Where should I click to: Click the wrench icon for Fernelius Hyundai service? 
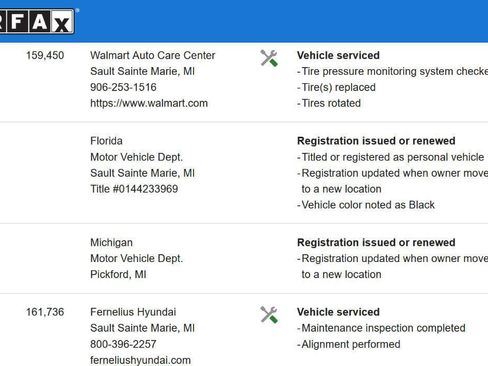pos(269,315)
